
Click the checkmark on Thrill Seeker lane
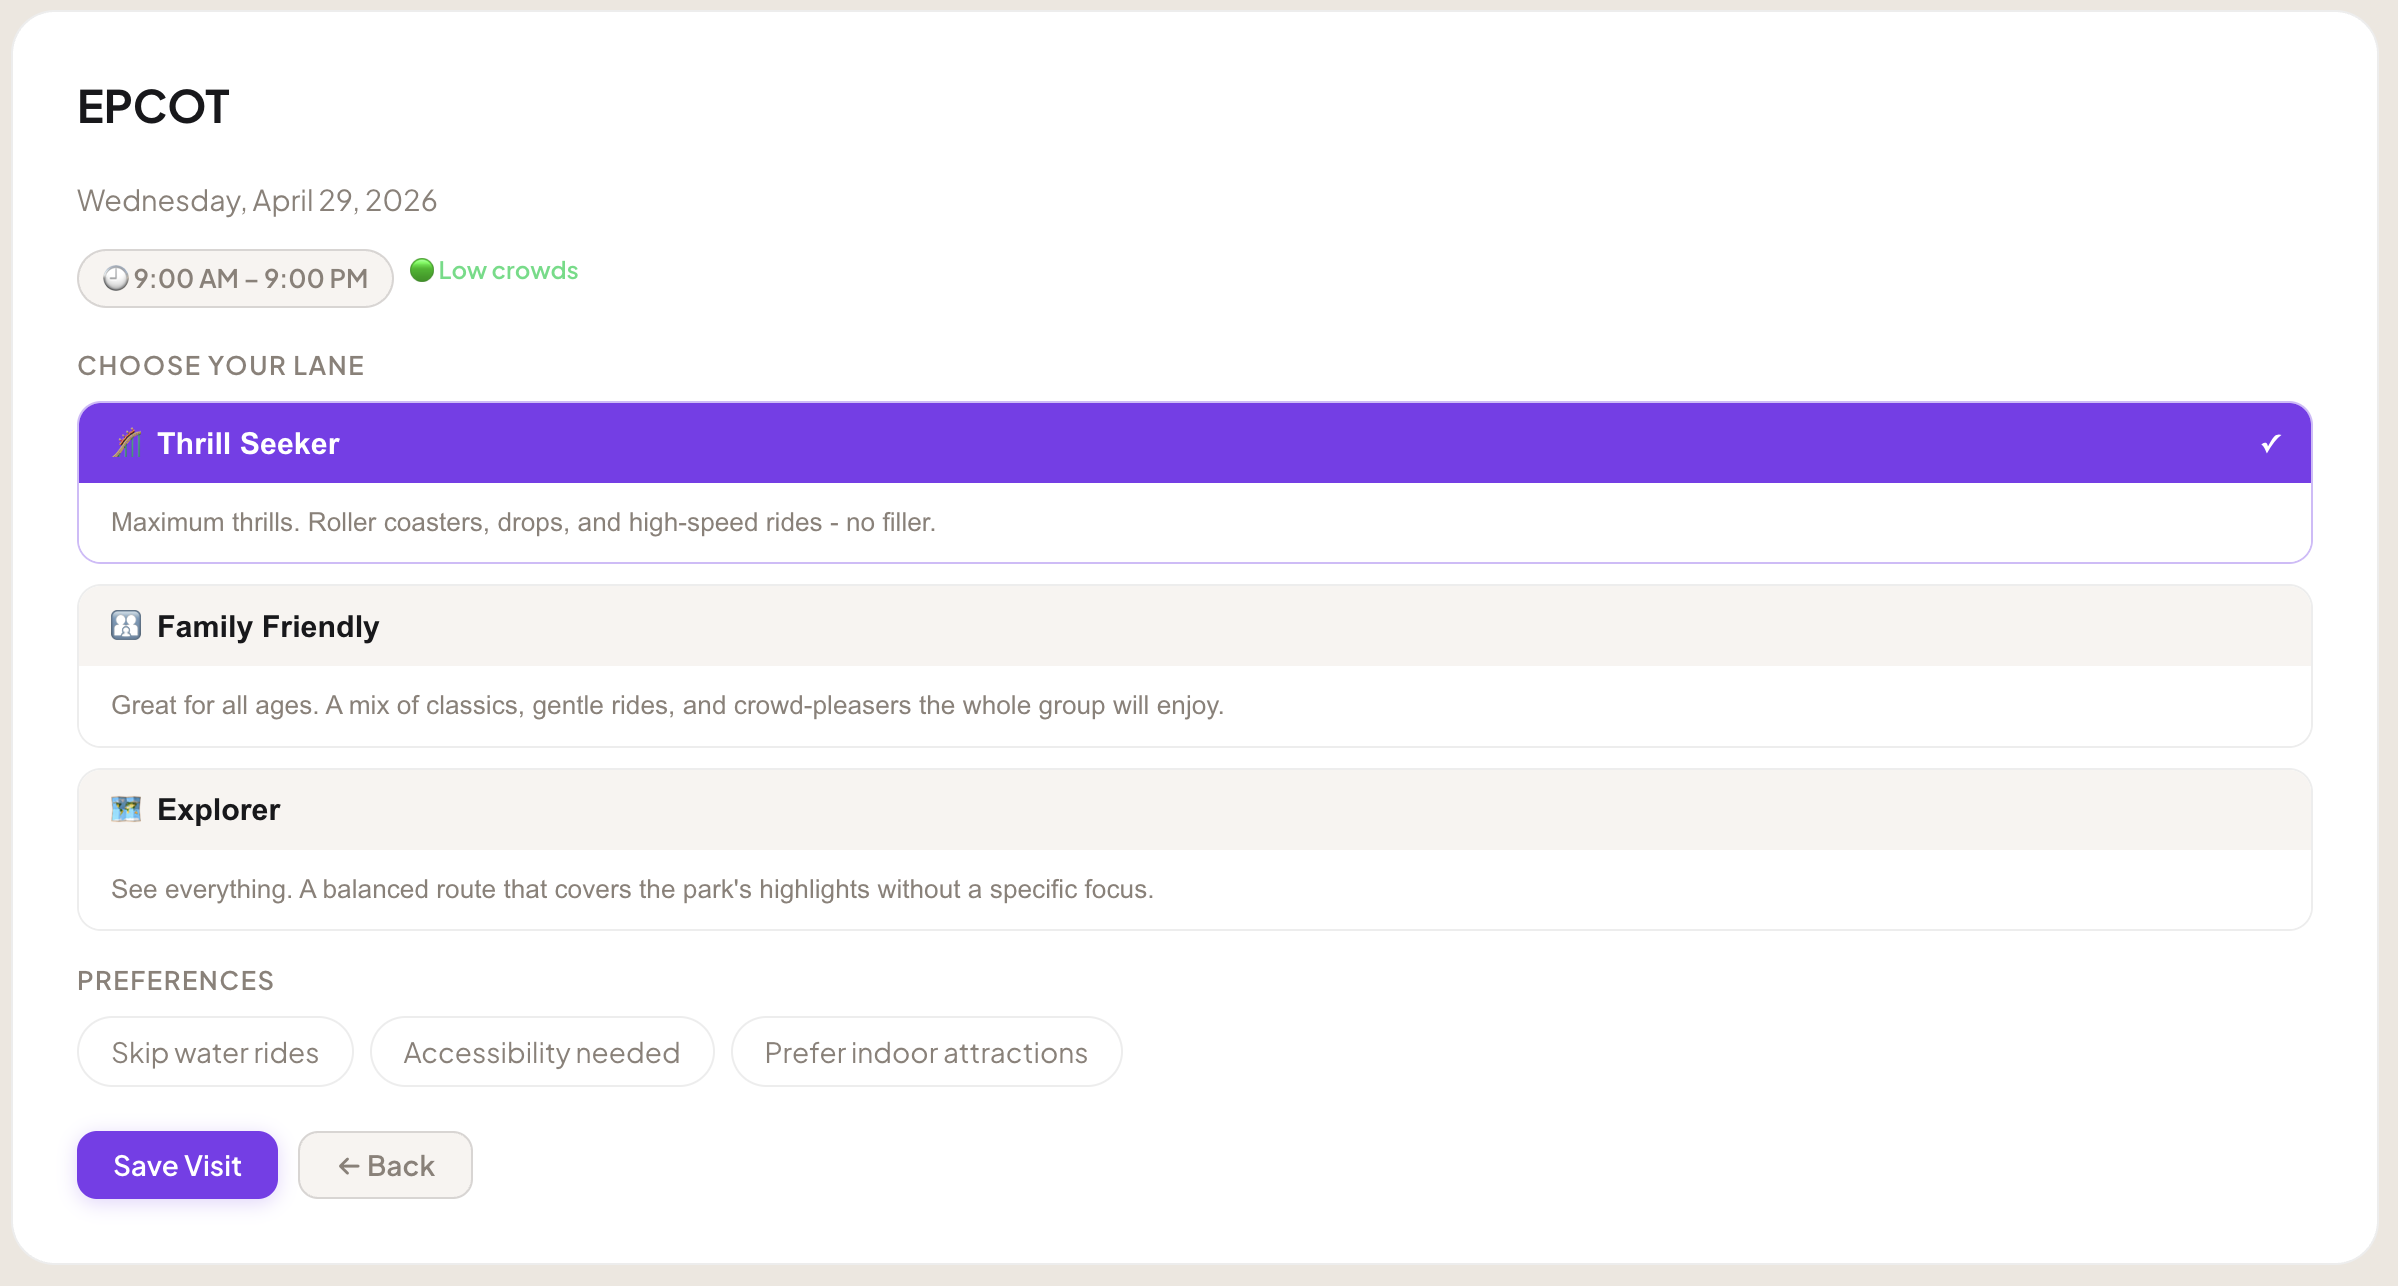tap(2270, 443)
